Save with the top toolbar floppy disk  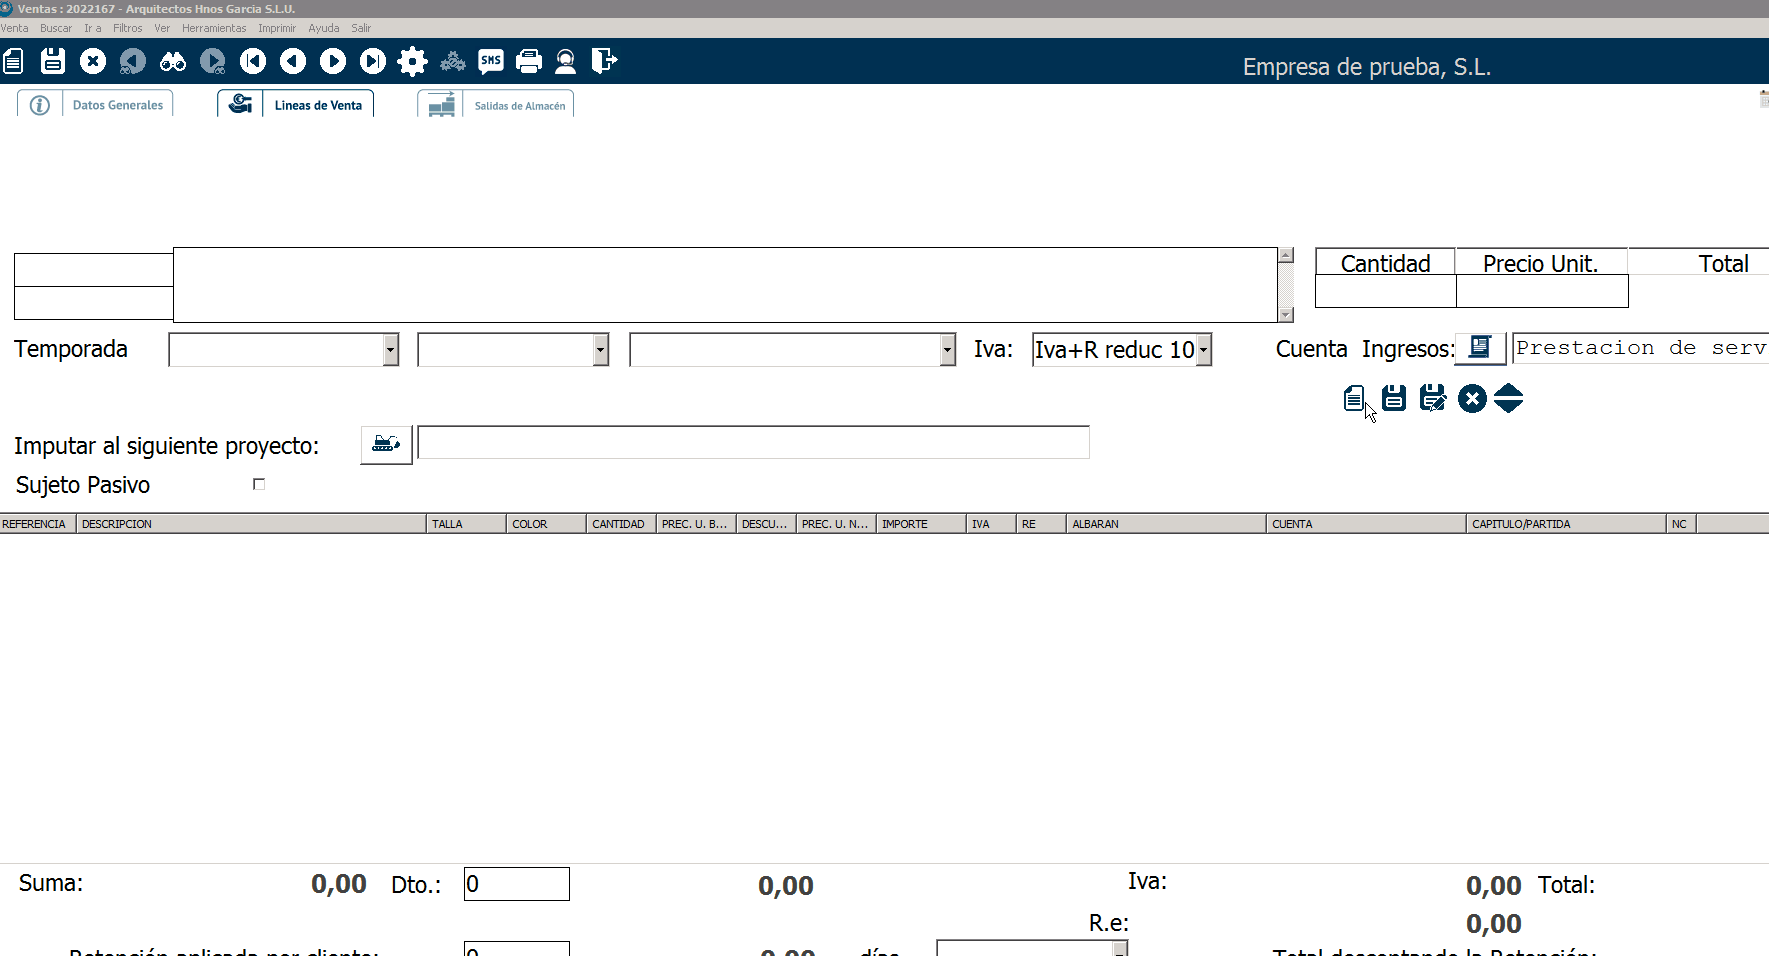(53, 62)
